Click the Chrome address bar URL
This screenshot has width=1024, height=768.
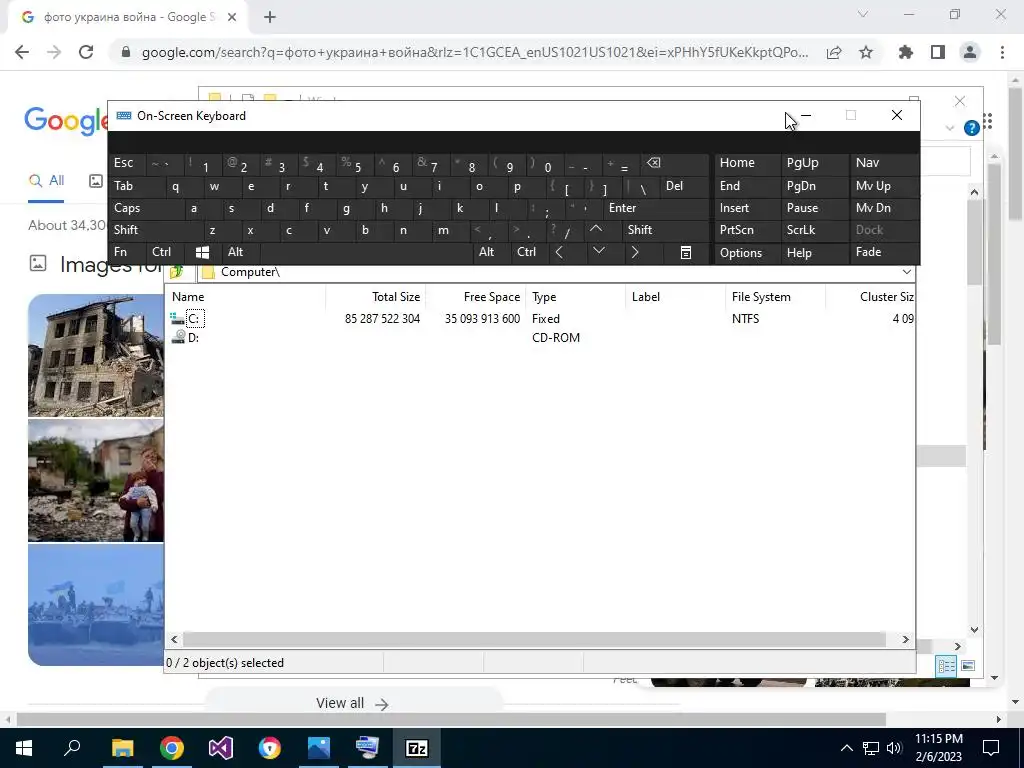(x=475, y=52)
